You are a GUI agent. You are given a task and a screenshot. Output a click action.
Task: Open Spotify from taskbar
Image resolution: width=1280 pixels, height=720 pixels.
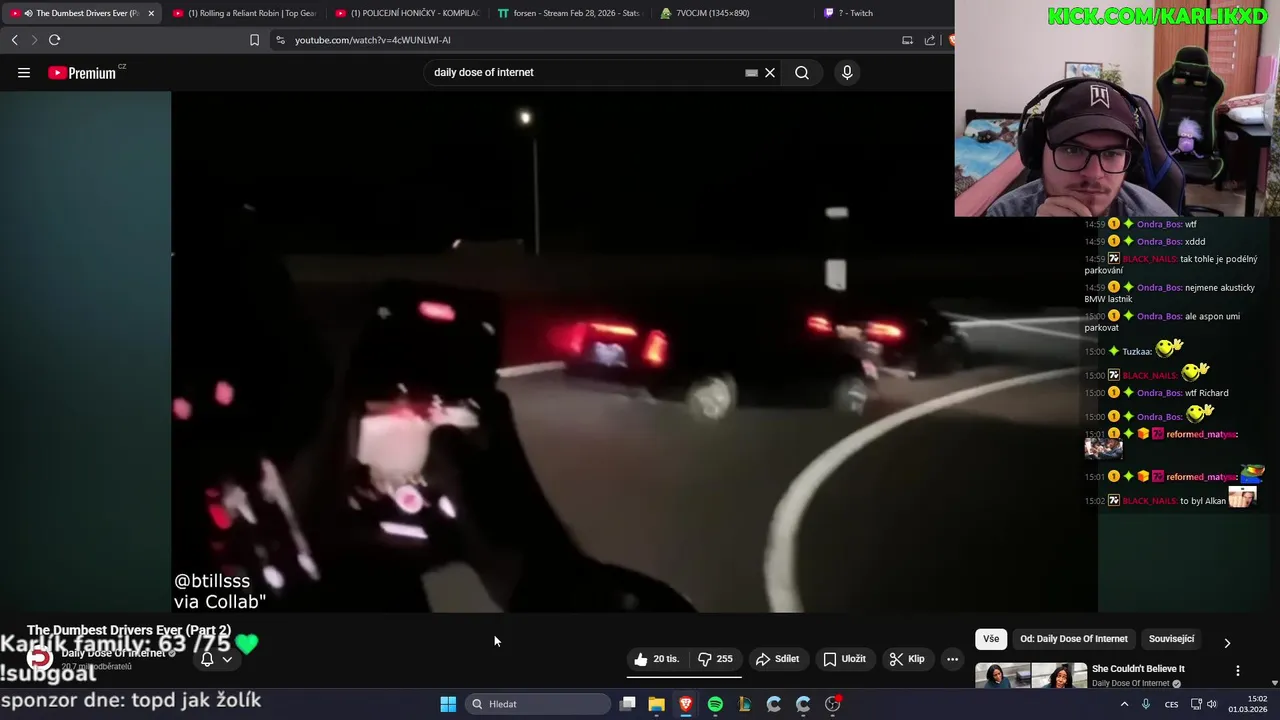click(715, 704)
